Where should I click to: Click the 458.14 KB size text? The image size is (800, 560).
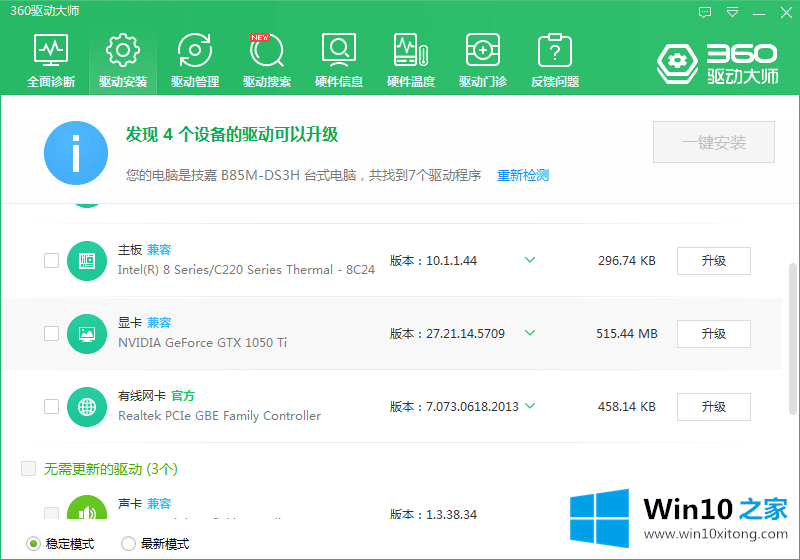(x=627, y=406)
